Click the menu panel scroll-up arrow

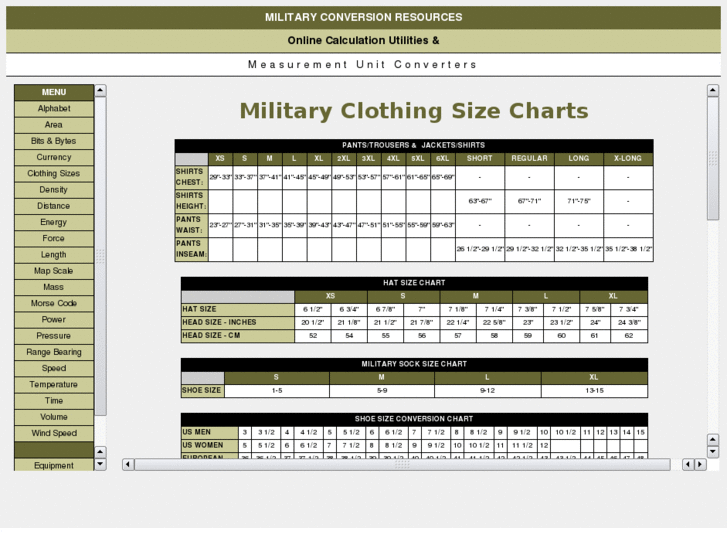[x=100, y=91]
